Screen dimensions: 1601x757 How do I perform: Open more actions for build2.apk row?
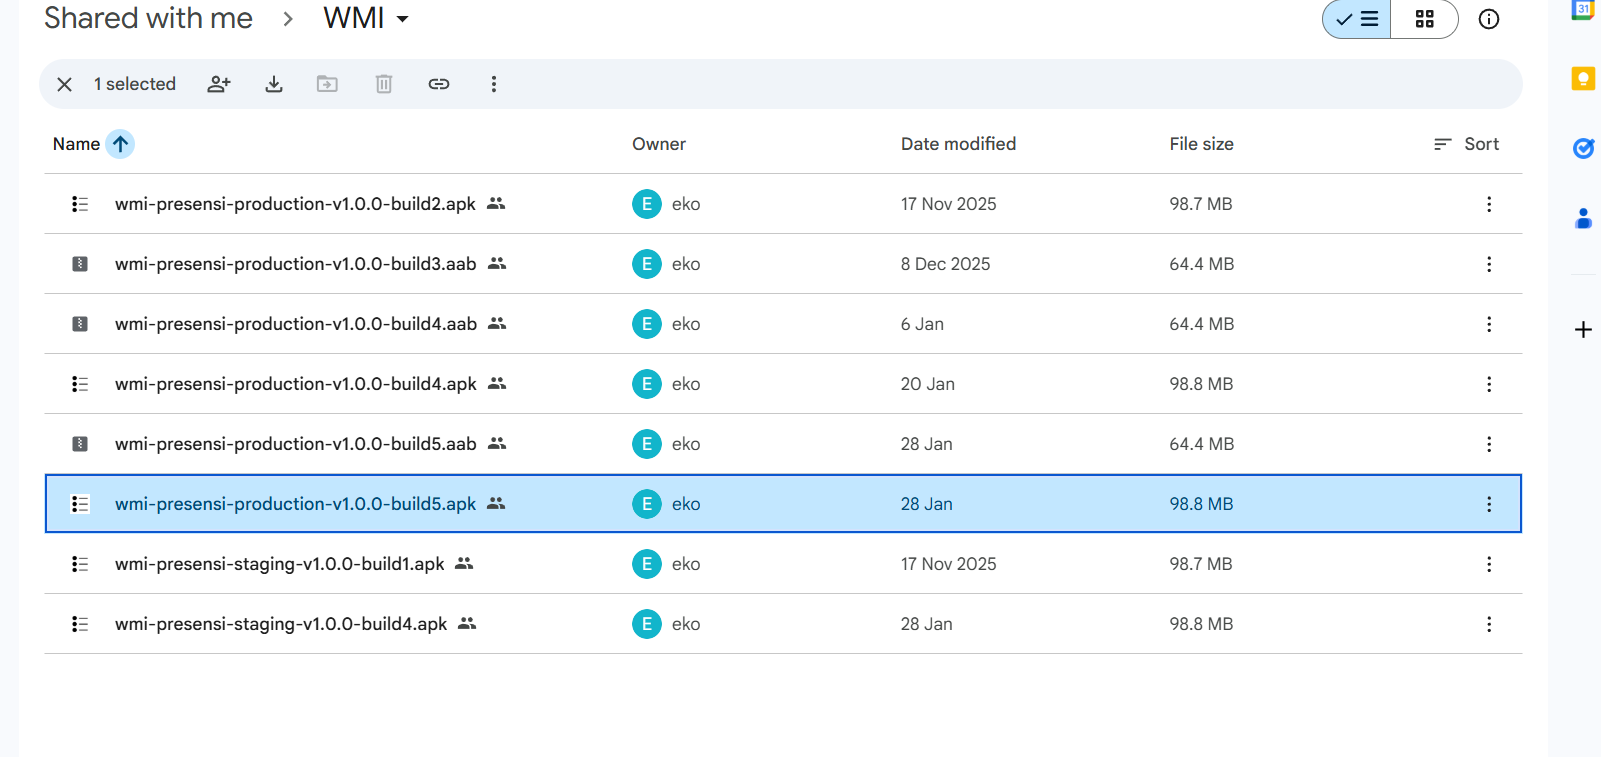(1489, 204)
